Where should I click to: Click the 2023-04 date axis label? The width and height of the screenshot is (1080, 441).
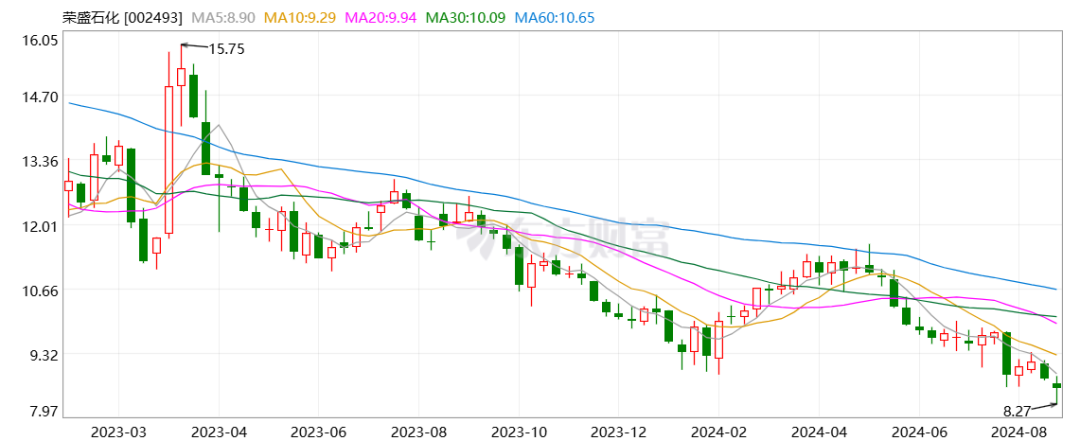pos(219,431)
